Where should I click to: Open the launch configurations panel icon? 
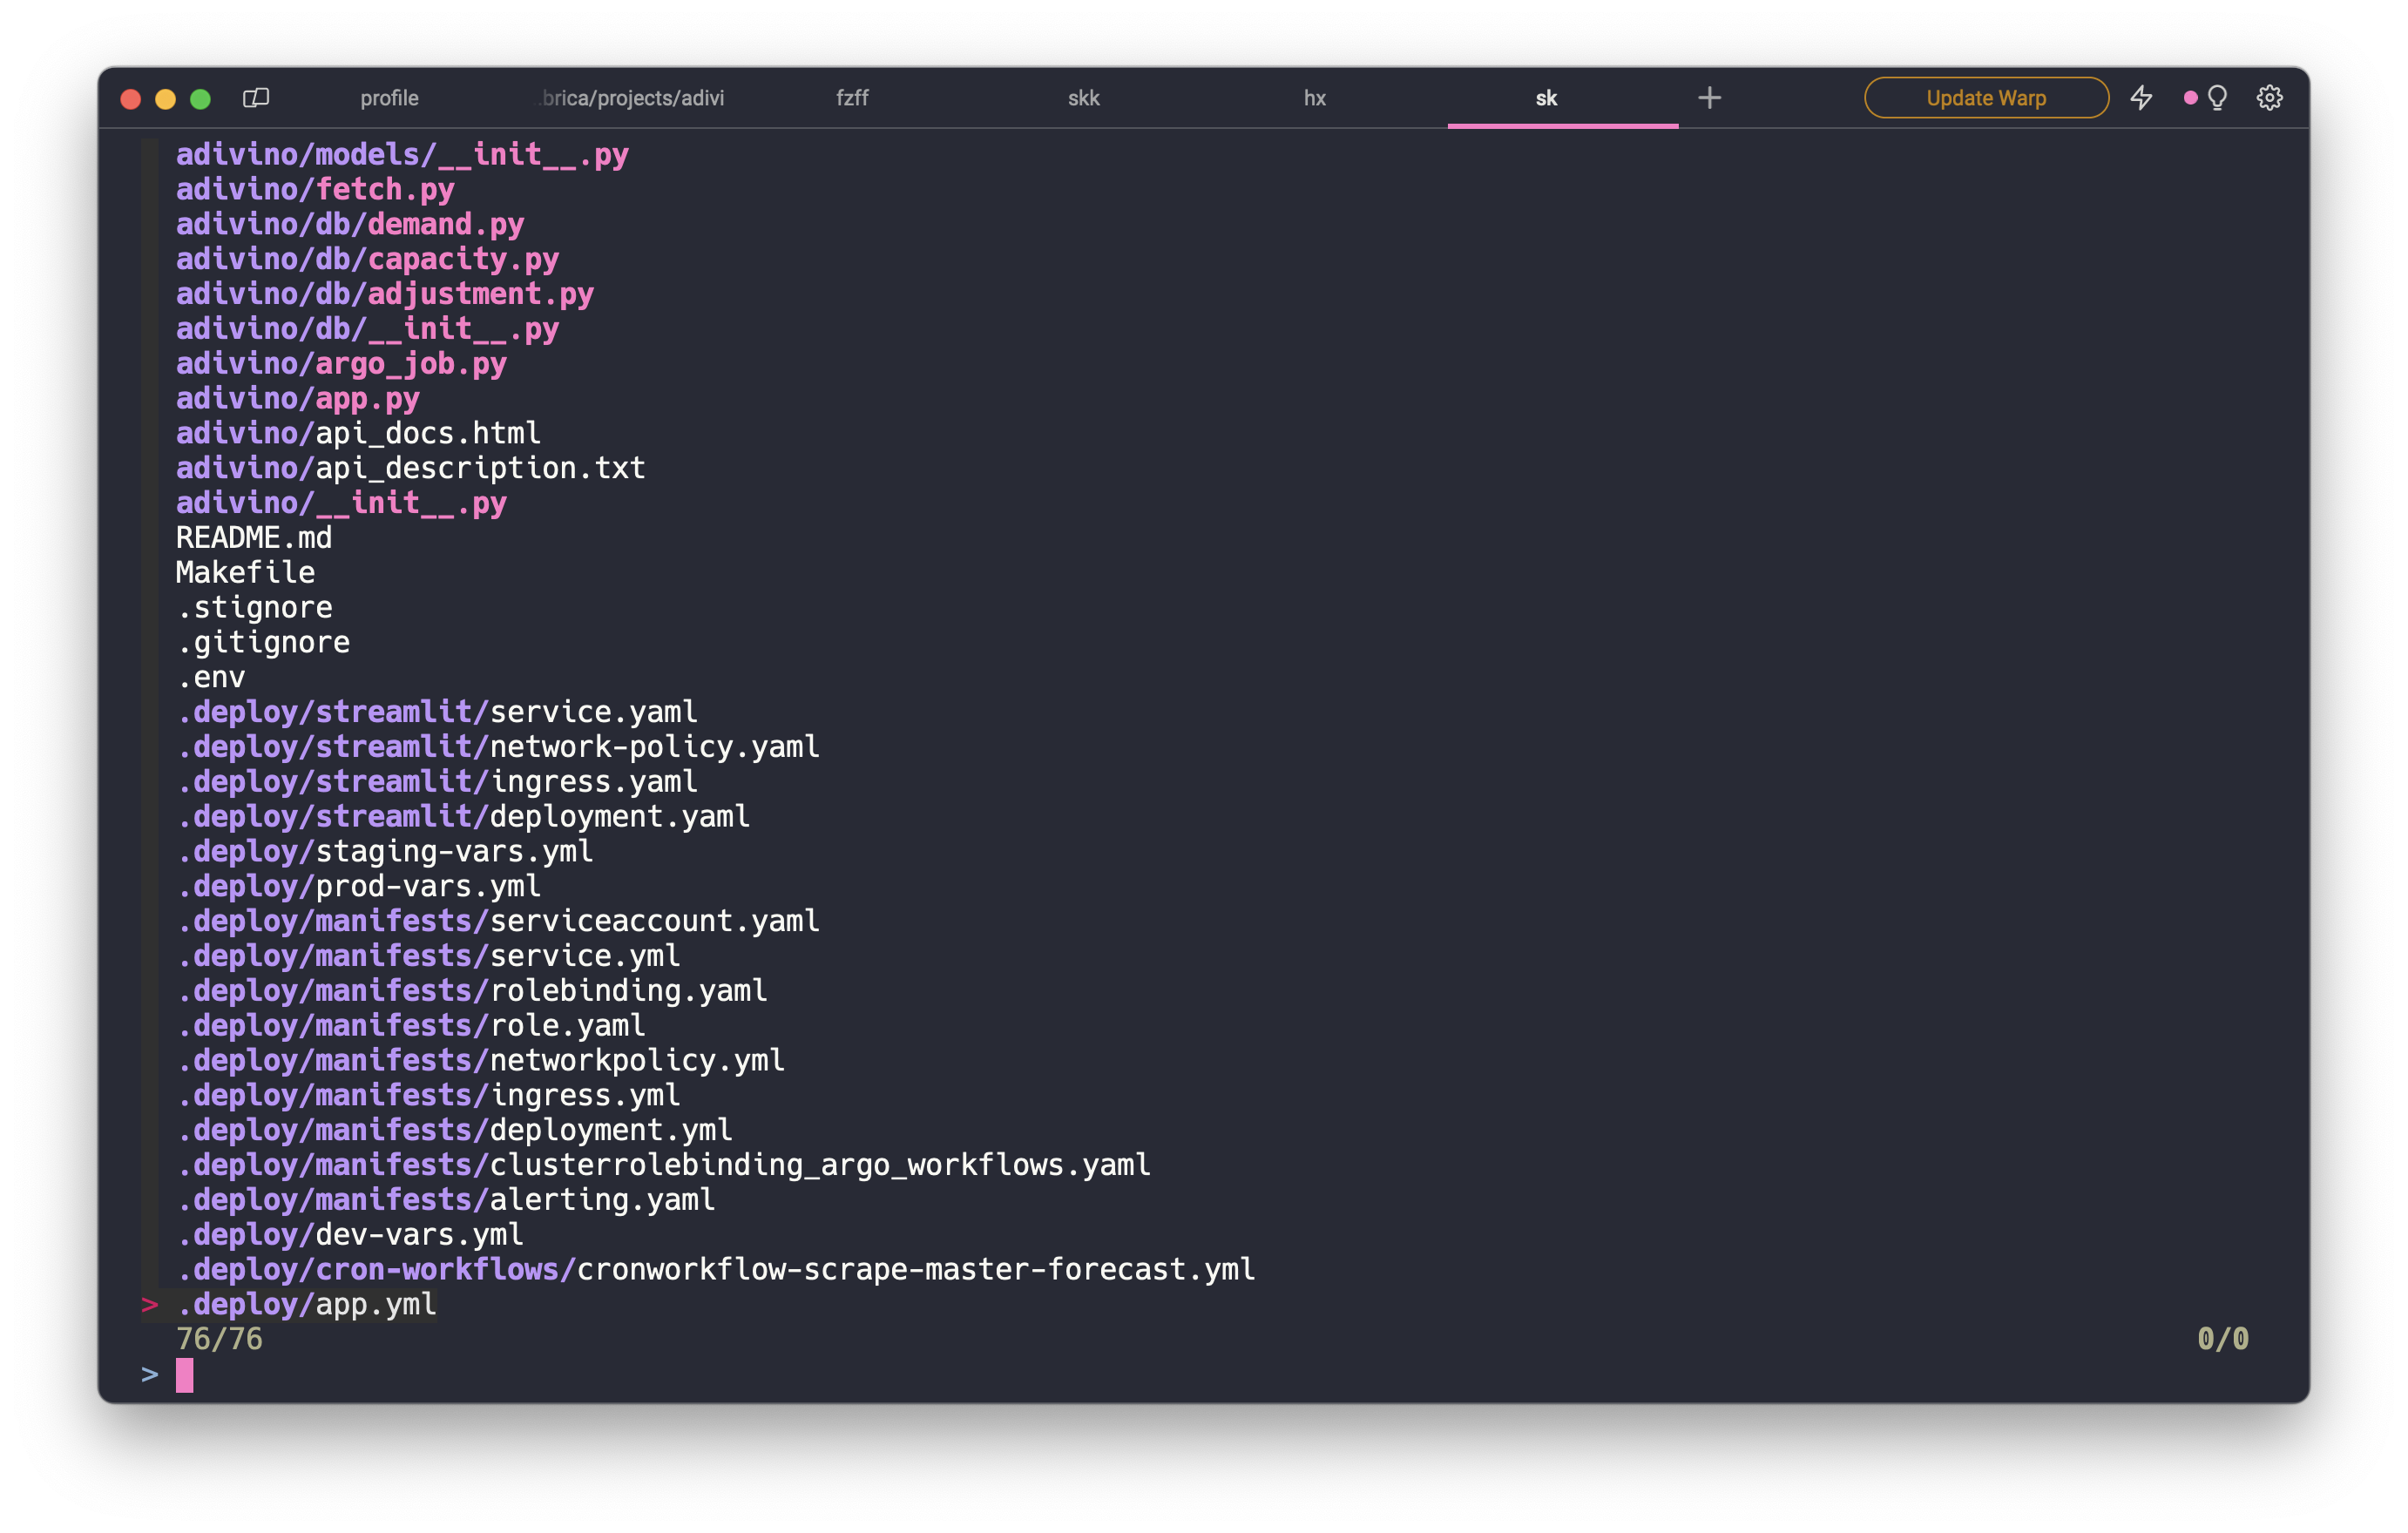point(257,98)
